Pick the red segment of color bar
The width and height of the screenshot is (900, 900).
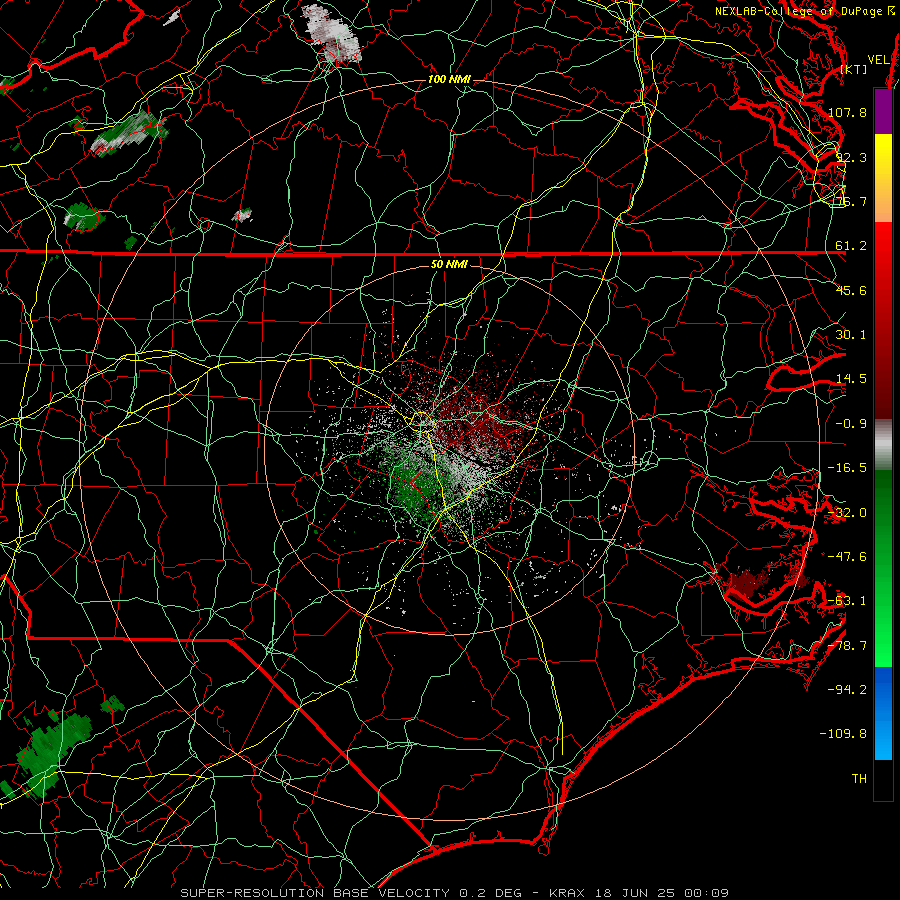(x=883, y=321)
